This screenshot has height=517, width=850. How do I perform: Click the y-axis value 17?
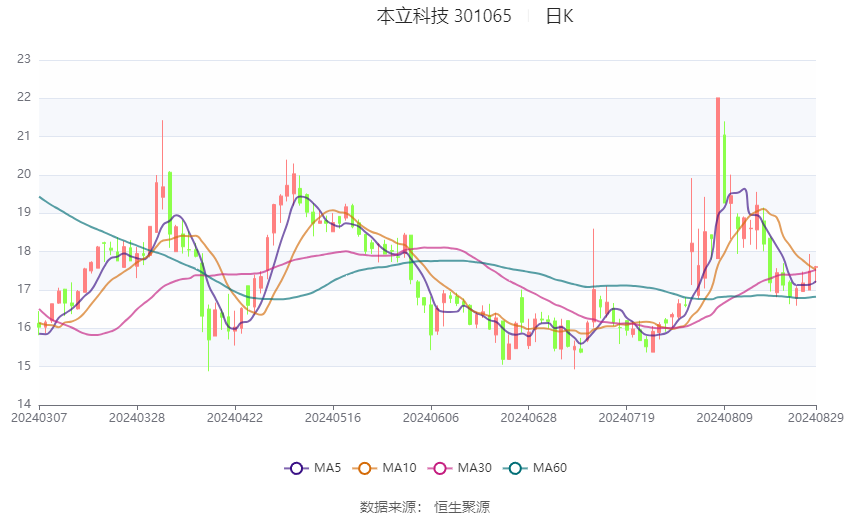pyautogui.click(x=24, y=289)
